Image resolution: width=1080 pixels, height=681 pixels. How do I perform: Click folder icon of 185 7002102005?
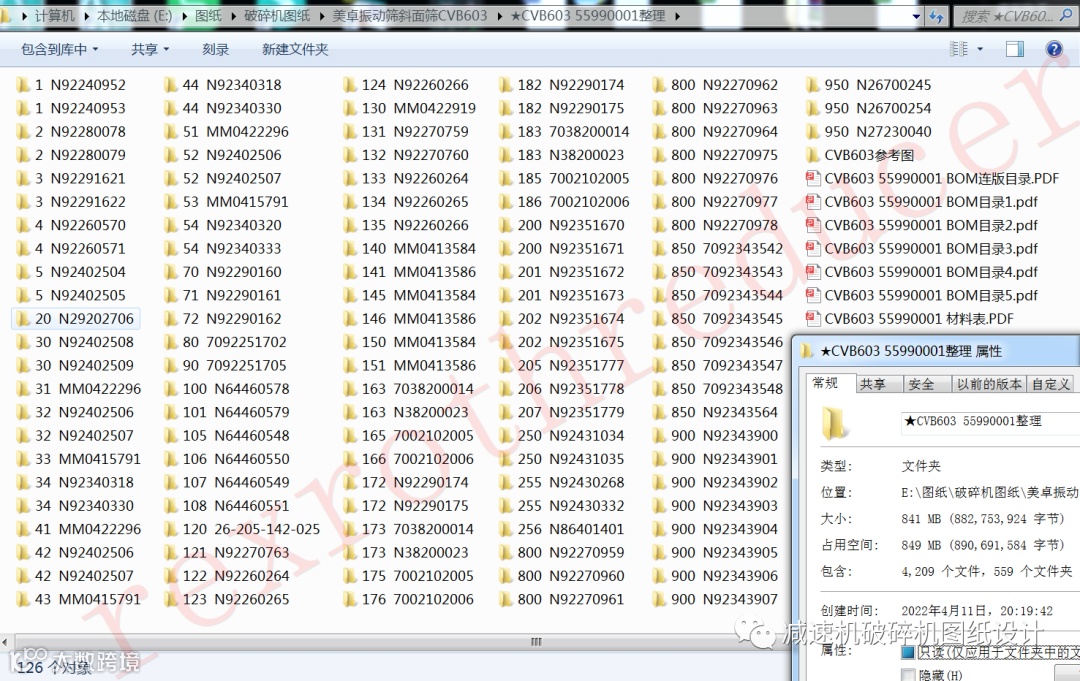506,178
